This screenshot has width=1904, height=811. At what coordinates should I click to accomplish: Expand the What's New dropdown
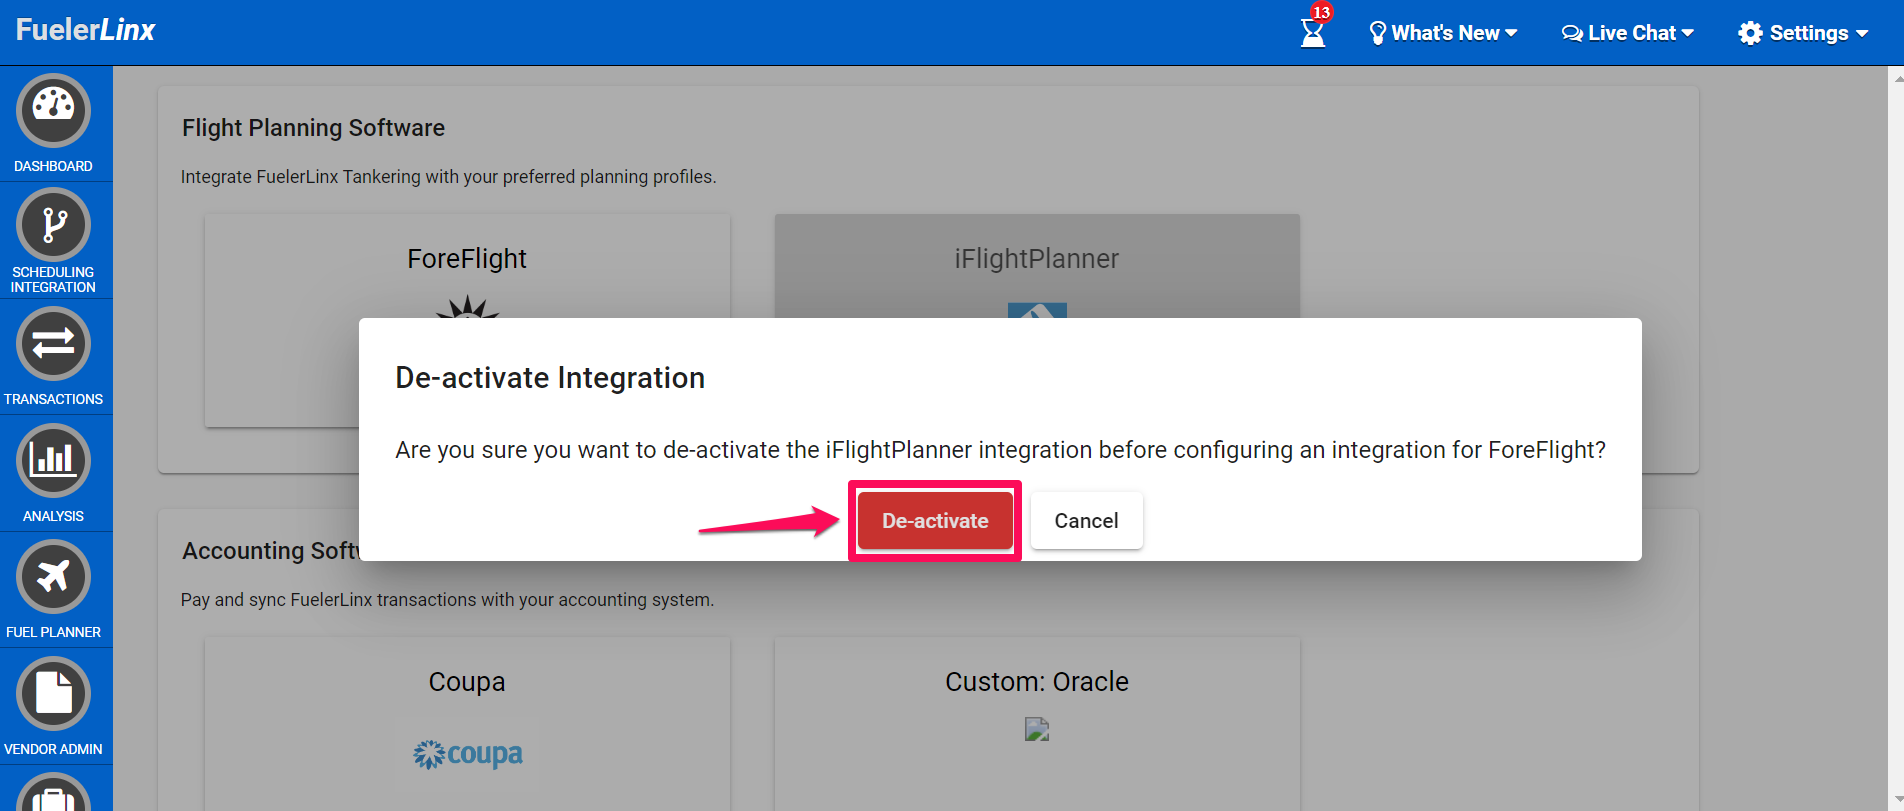tap(1443, 33)
